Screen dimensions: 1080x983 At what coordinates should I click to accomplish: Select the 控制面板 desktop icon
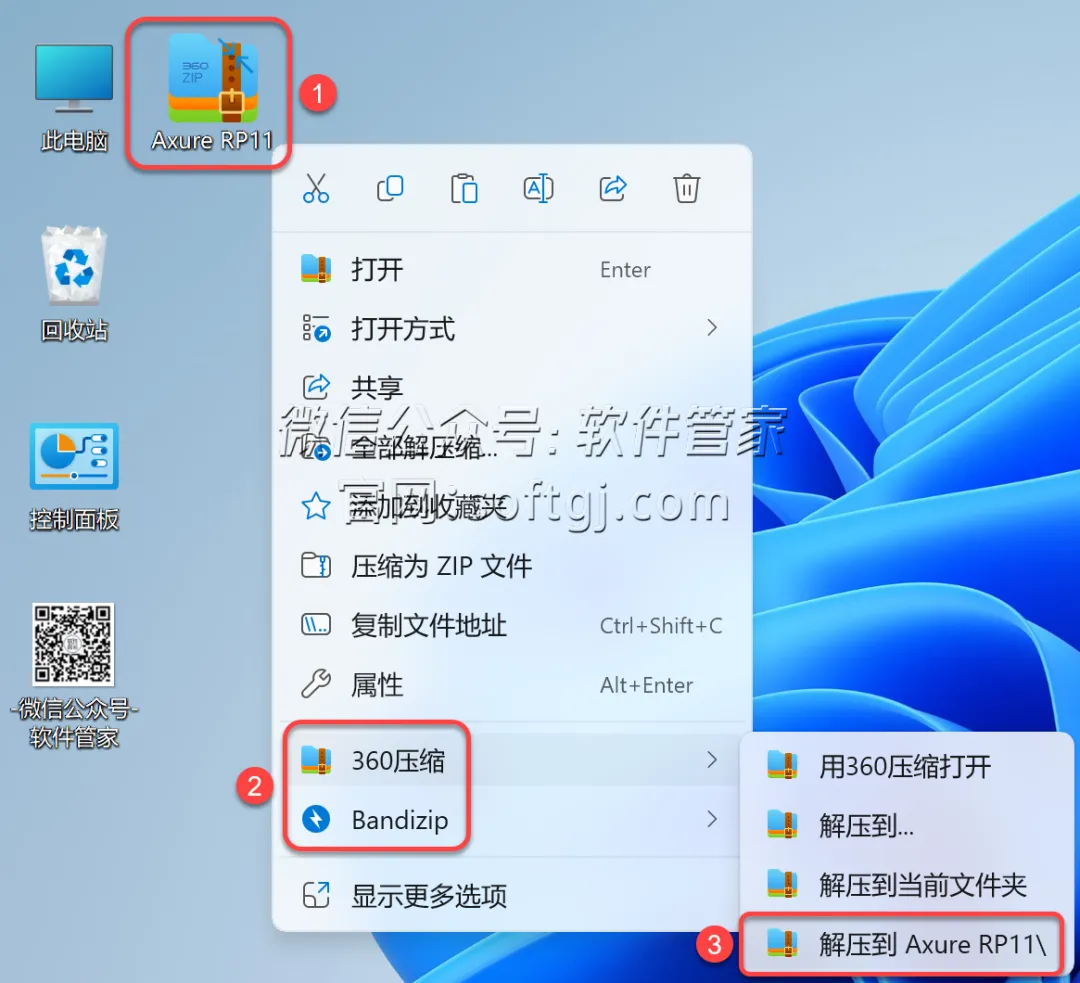(x=74, y=477)
